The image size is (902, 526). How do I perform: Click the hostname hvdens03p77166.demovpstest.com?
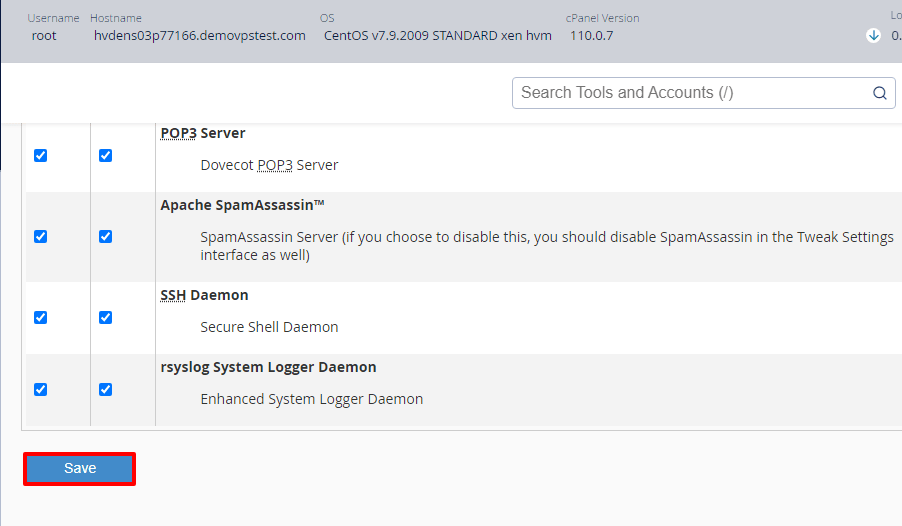pyautogui.click(x=200, y=36)
